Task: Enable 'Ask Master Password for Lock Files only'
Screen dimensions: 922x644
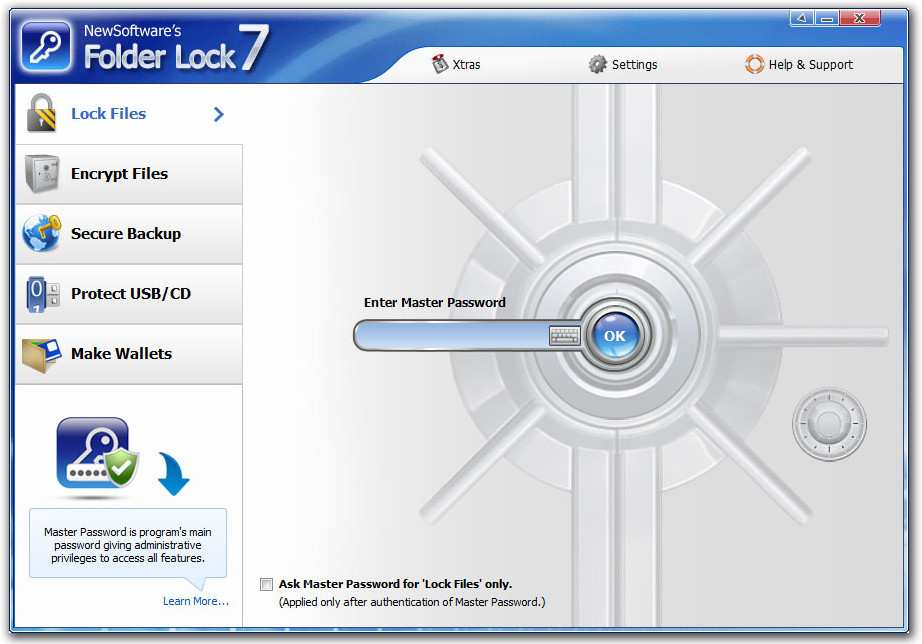Action: click(266, 584)
